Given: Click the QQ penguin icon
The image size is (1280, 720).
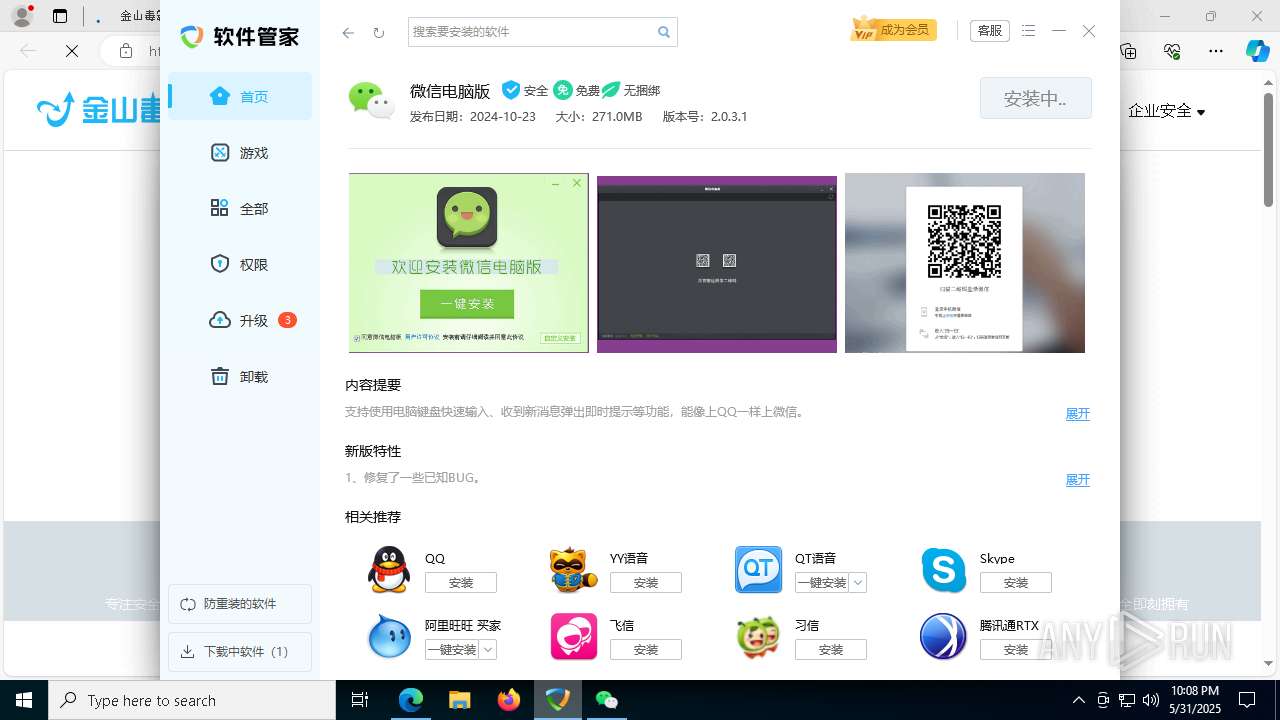Looking at the screenshot, I should point(389,570).
